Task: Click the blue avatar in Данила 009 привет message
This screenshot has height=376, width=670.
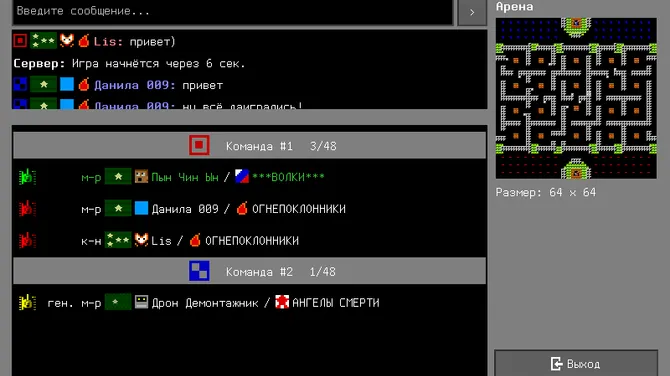Action: pos(67,84)
